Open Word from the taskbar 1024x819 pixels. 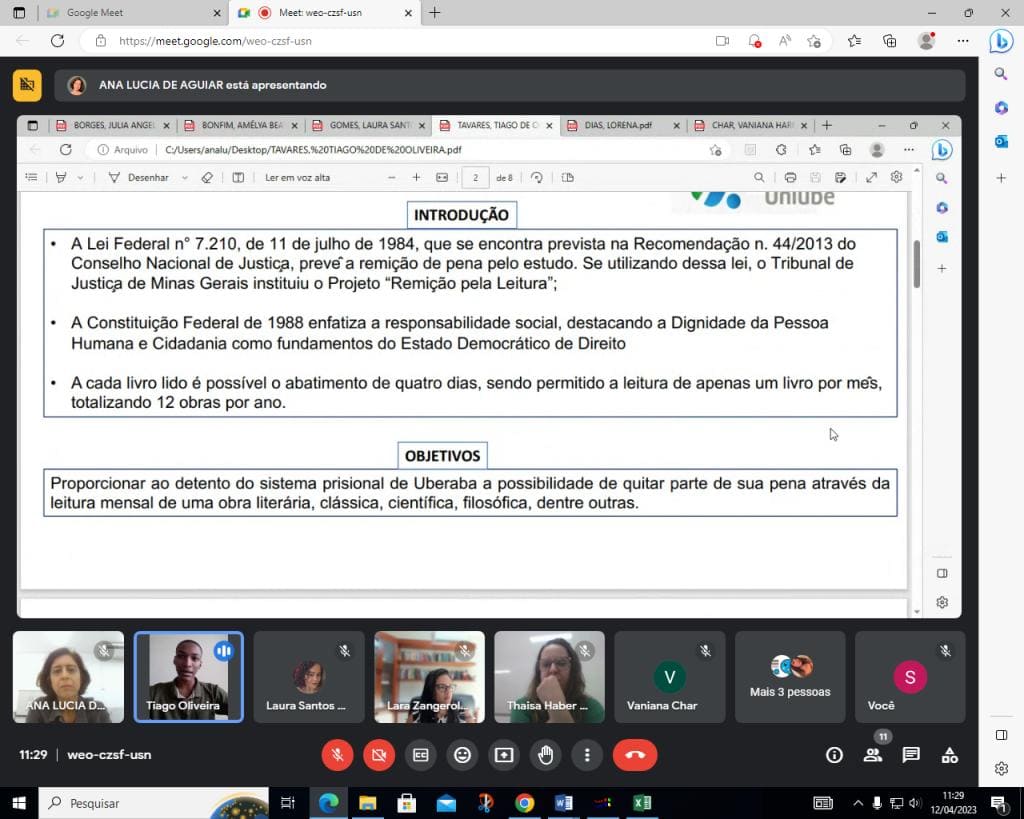click(564, 803)
